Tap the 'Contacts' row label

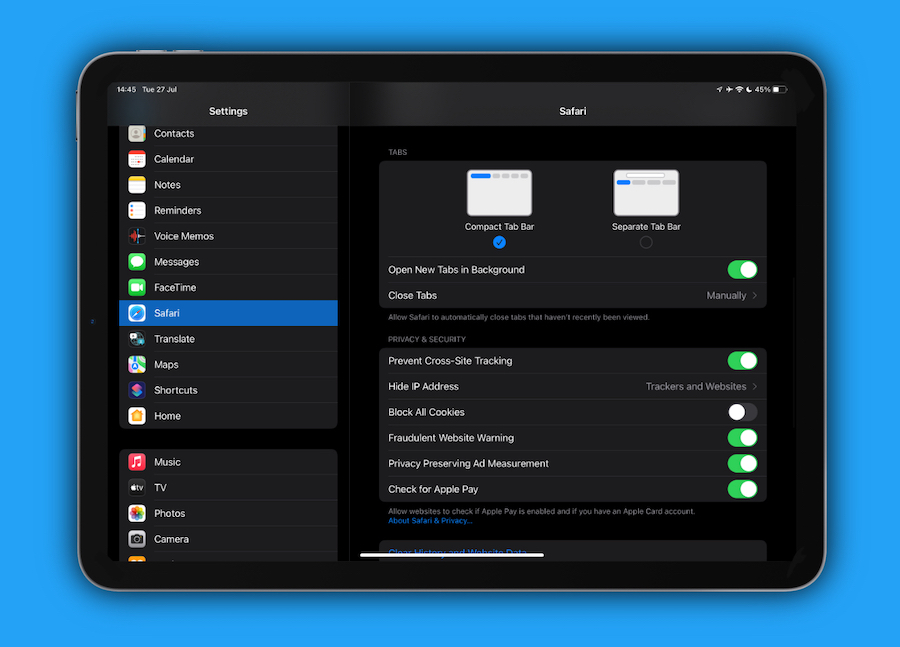(x=174, y=133)
